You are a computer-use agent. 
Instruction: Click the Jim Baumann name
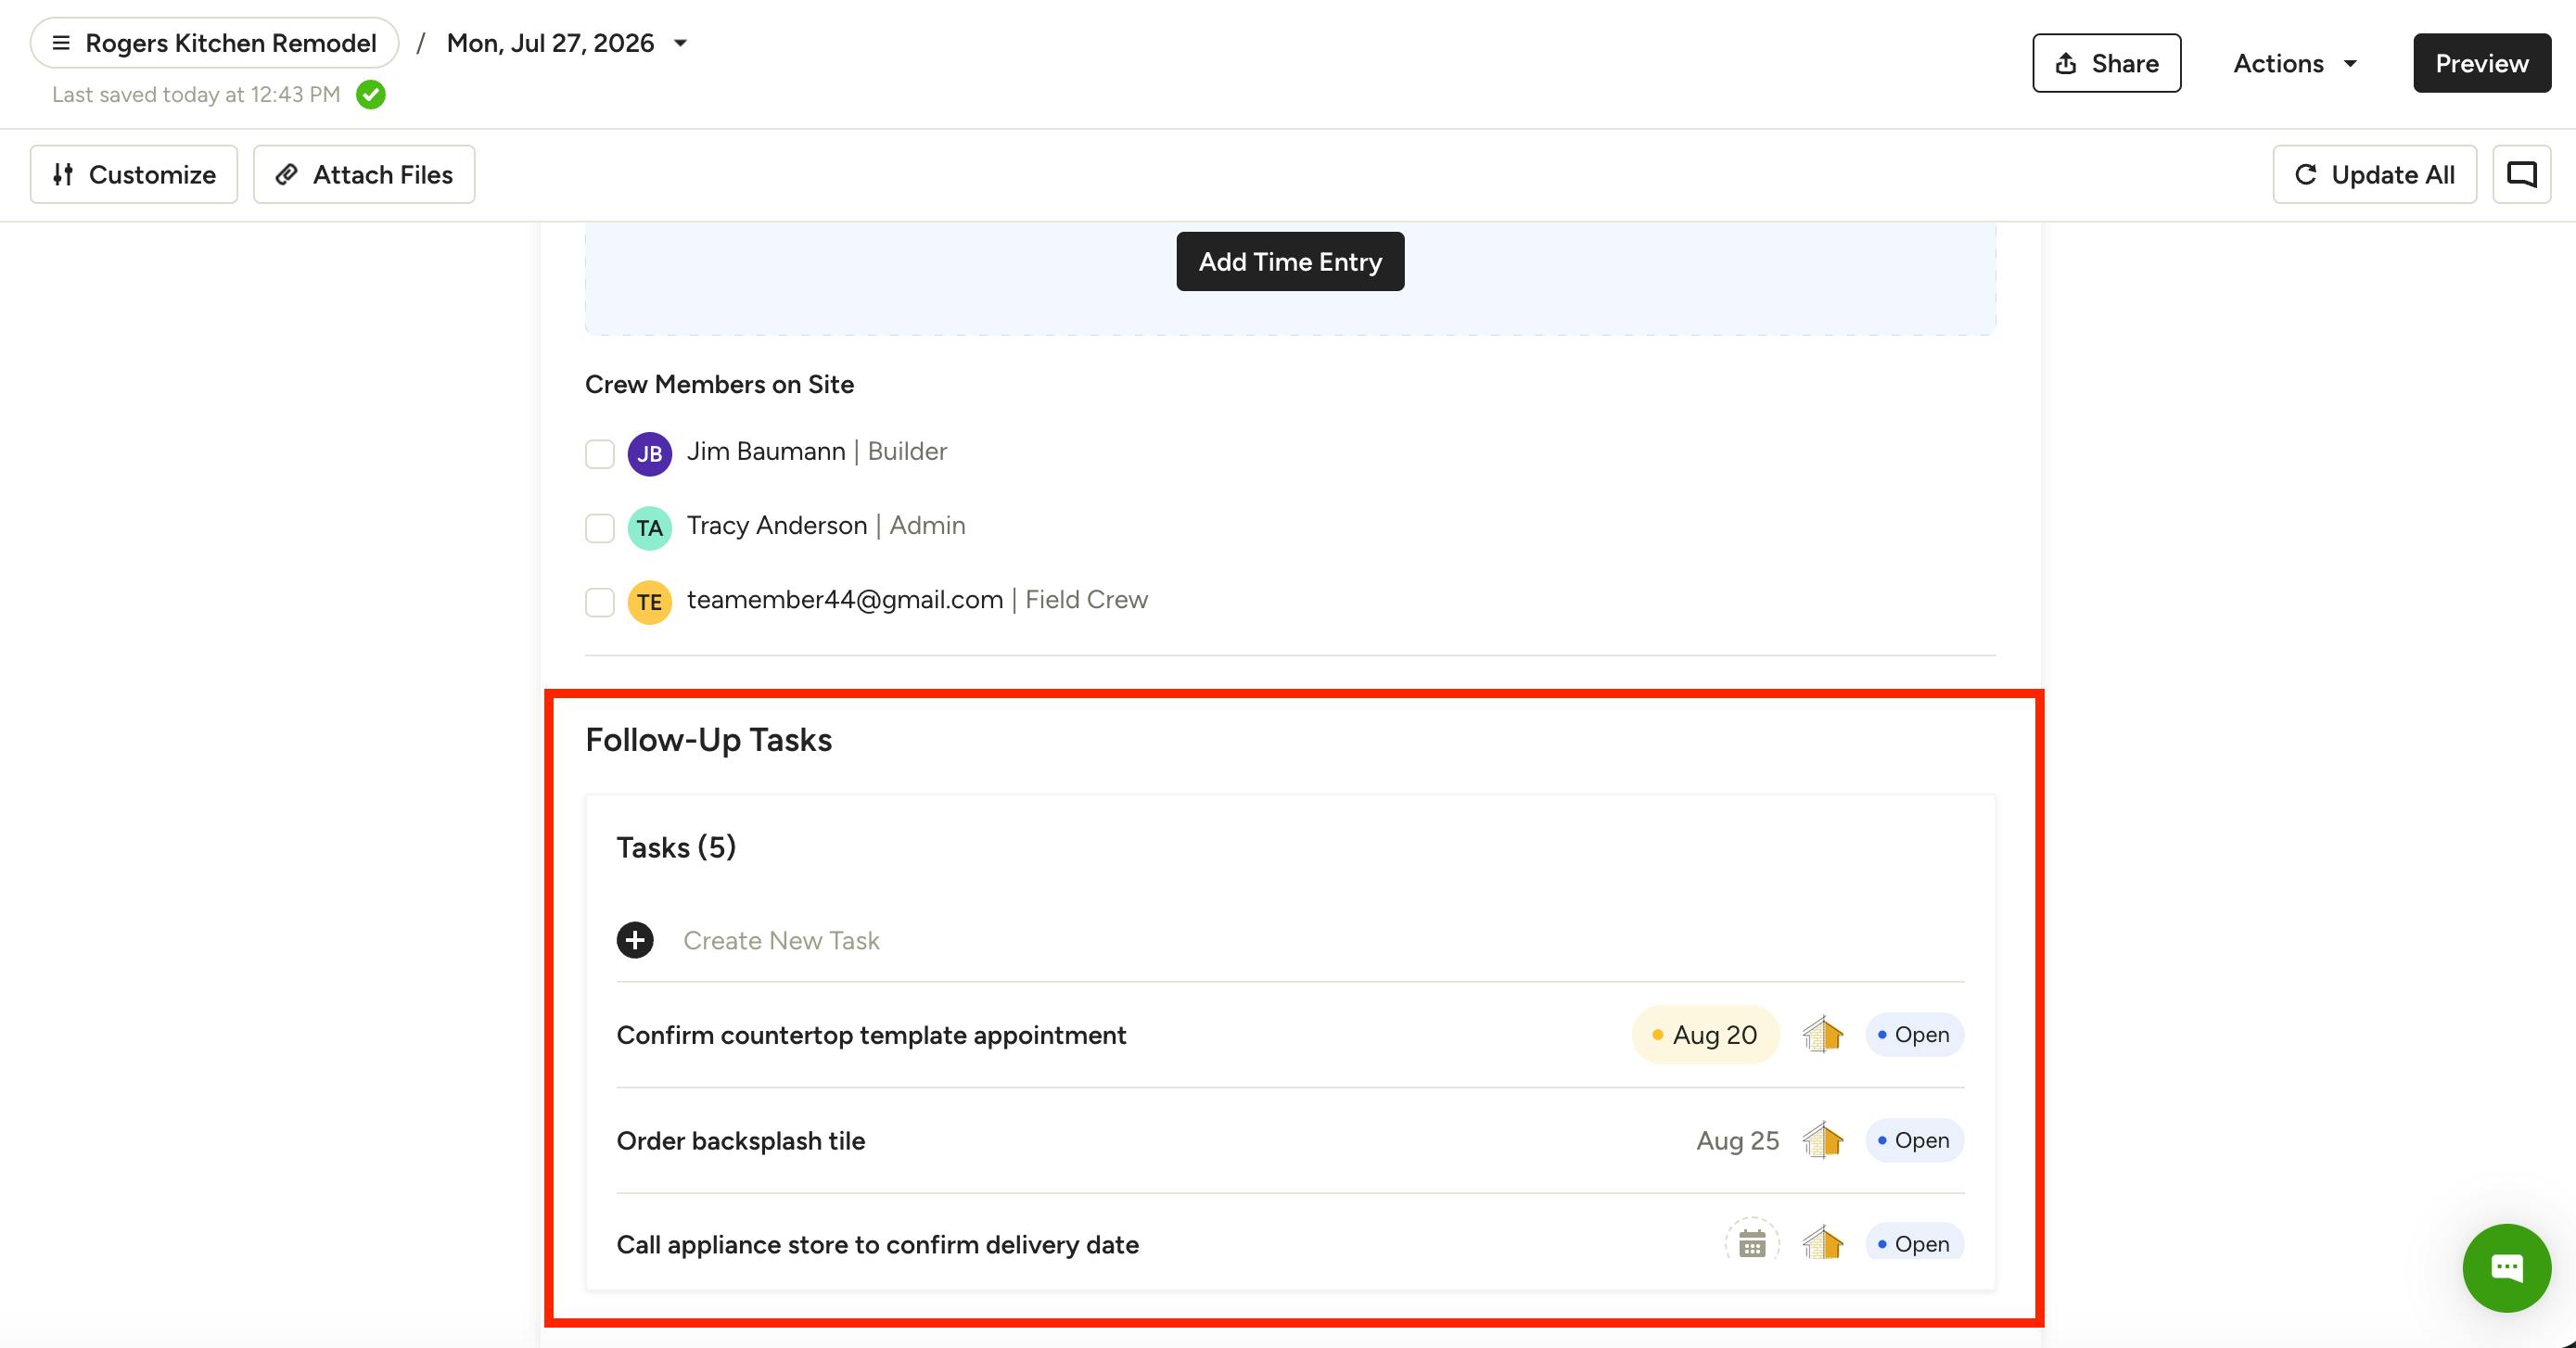click(x=766, y=452)
